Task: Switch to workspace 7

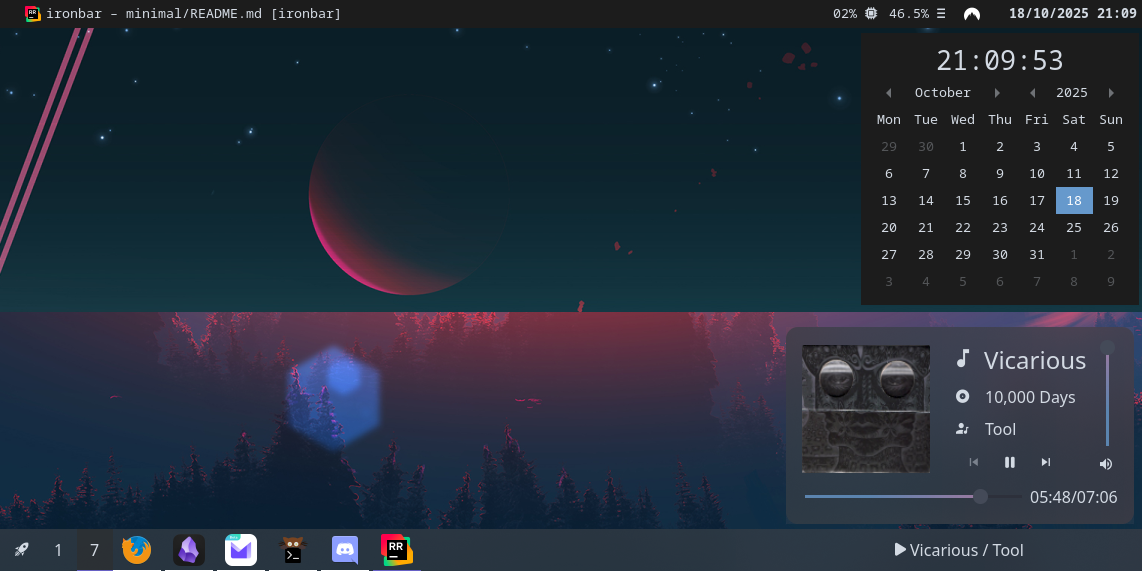Action: point(95,550)
